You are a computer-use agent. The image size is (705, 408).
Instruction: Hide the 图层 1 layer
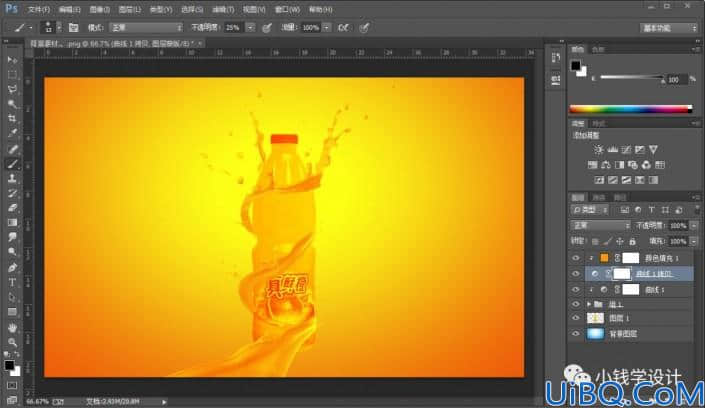[576, 318]
